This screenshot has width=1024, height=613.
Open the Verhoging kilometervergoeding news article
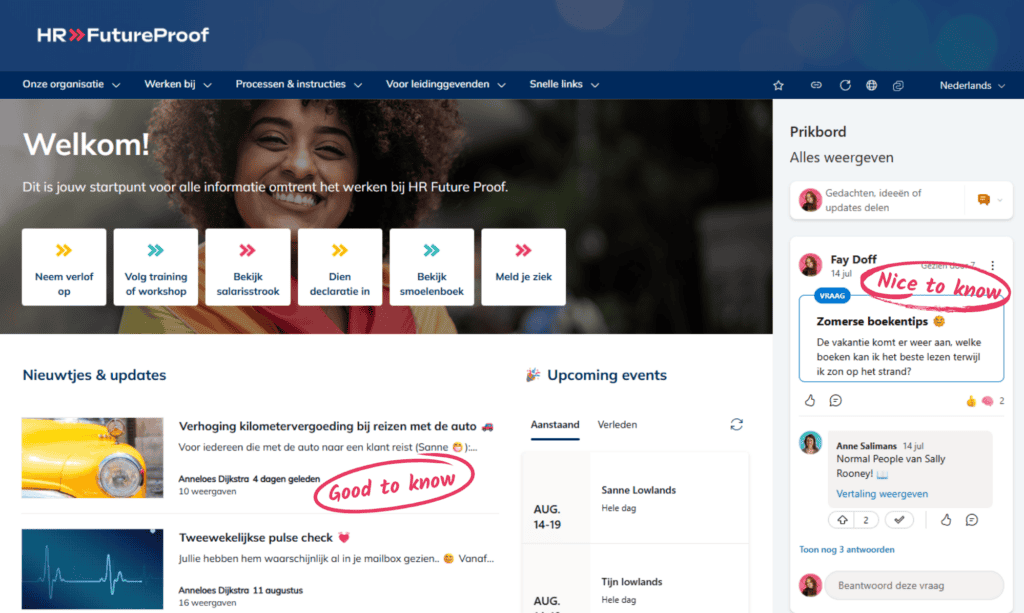coord(336,426)
